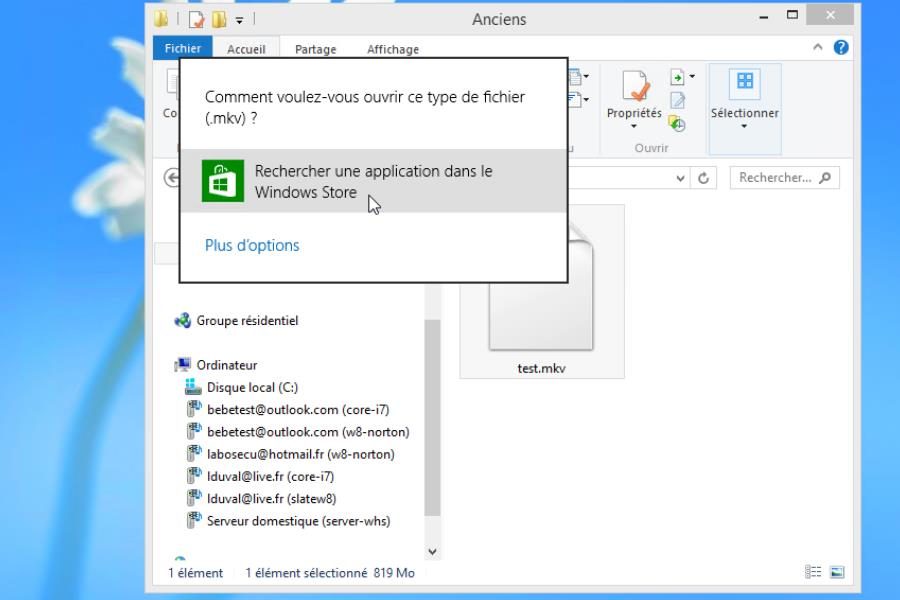Select Disque local (C:) in the navigation pane
Image resolution: width=900 pixels, height=600 pixels.
tap(252, 387)
